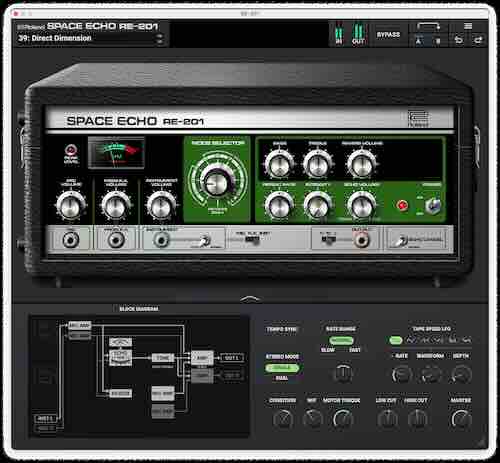
Task: Flip the toggle switch beside the Instrument jack
Action: [205, 240]
